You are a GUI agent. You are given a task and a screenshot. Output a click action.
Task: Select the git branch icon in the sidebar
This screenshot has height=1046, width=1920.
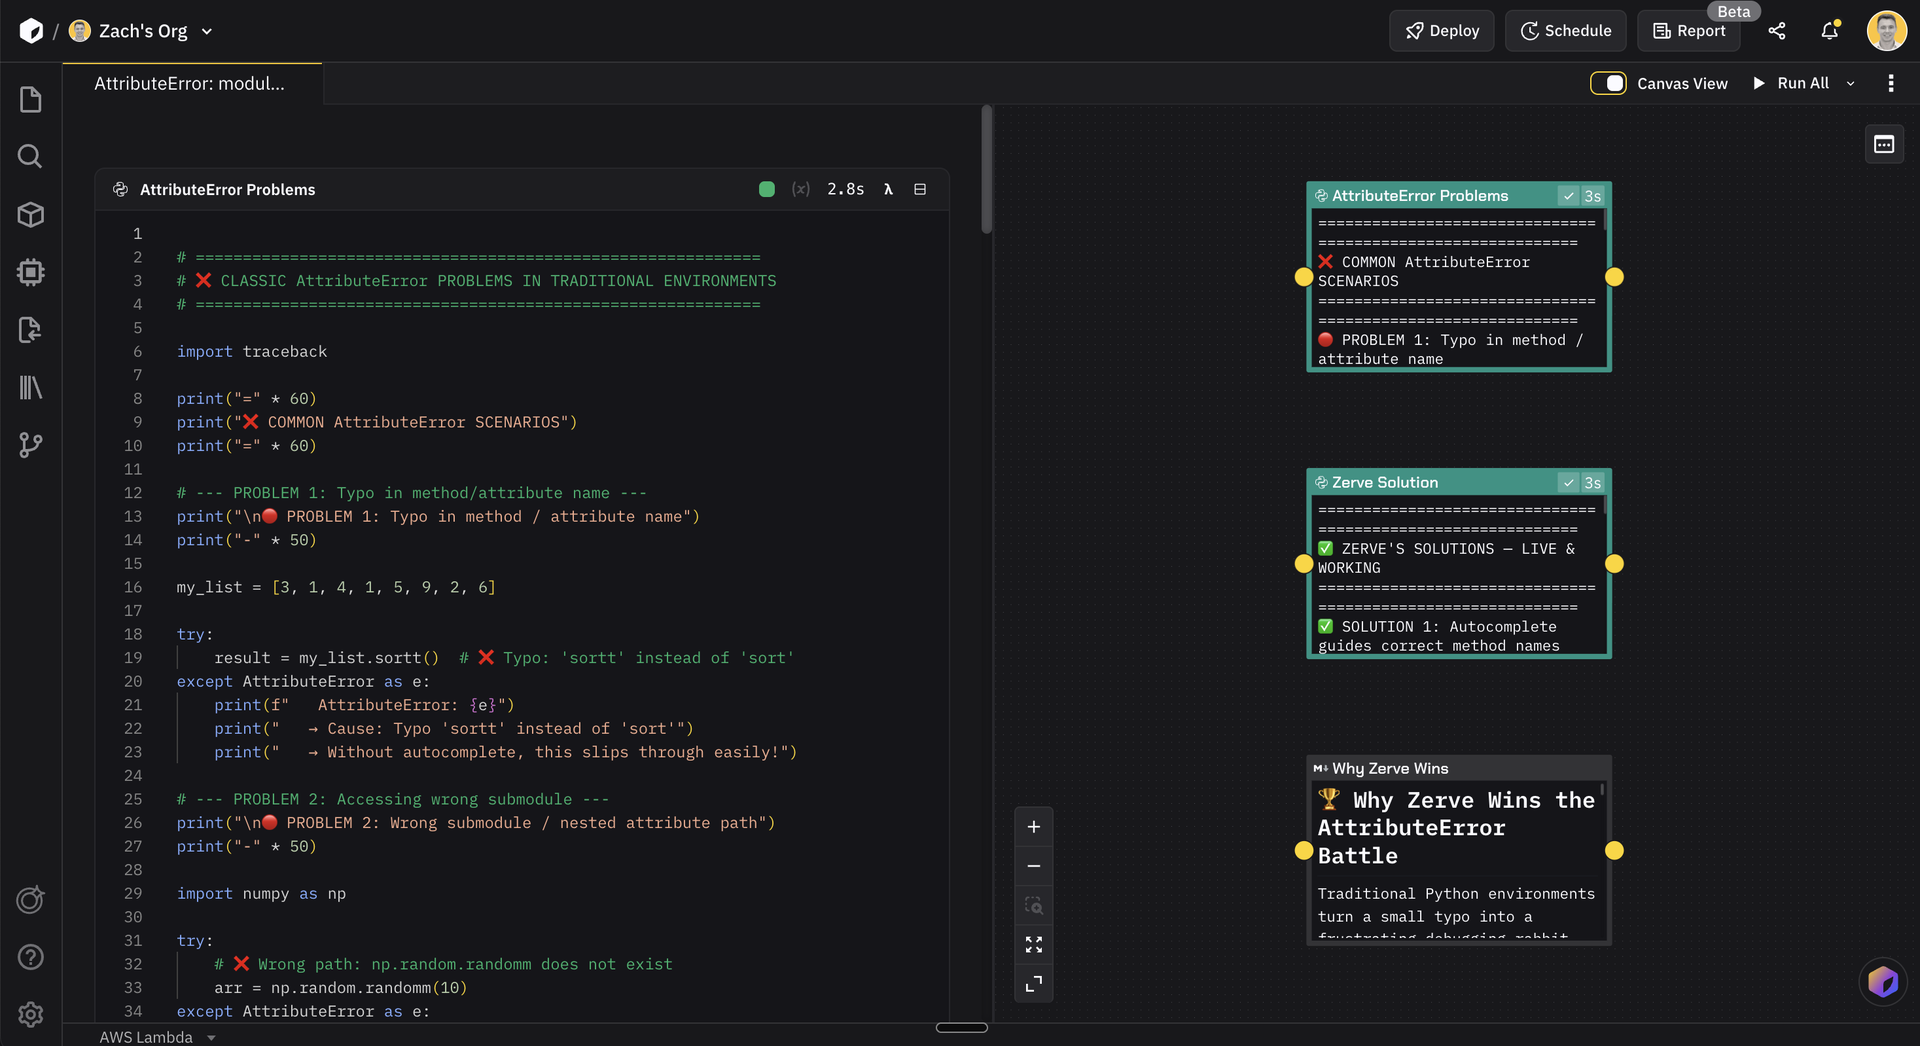pyautogui.click(x=30, y=445)
